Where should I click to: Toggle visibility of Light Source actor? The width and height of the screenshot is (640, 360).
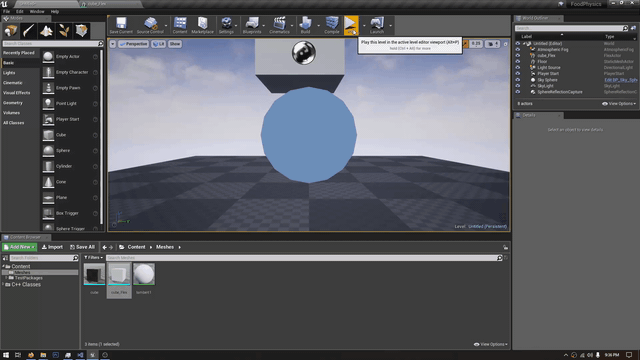tap(518, 68)
